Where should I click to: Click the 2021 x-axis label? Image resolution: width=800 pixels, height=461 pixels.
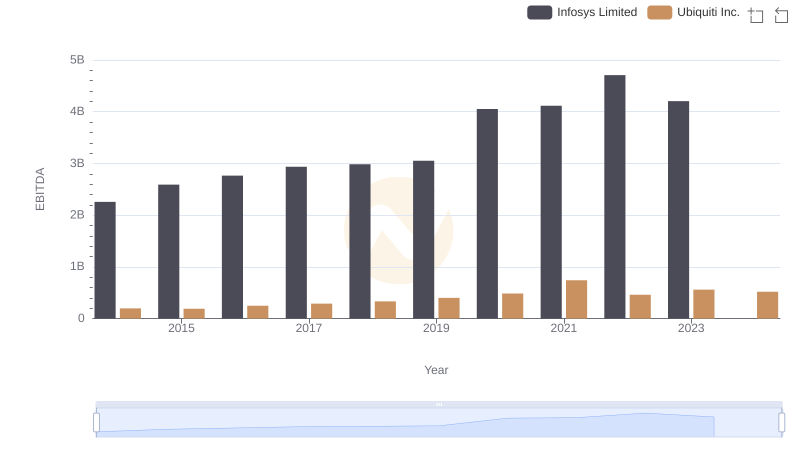pos(563,328)
